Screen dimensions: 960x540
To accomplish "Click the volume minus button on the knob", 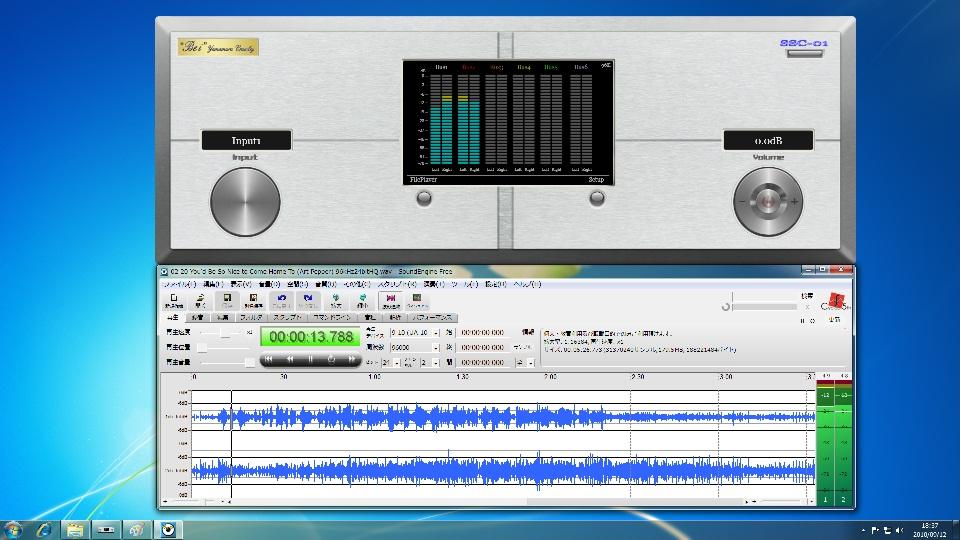I will click(x=741, y=202).
